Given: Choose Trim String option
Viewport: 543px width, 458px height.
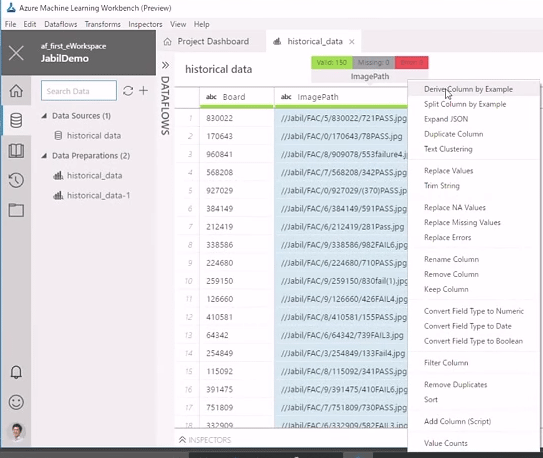Looking at the screenshot, I should click(x=442, y=186).
